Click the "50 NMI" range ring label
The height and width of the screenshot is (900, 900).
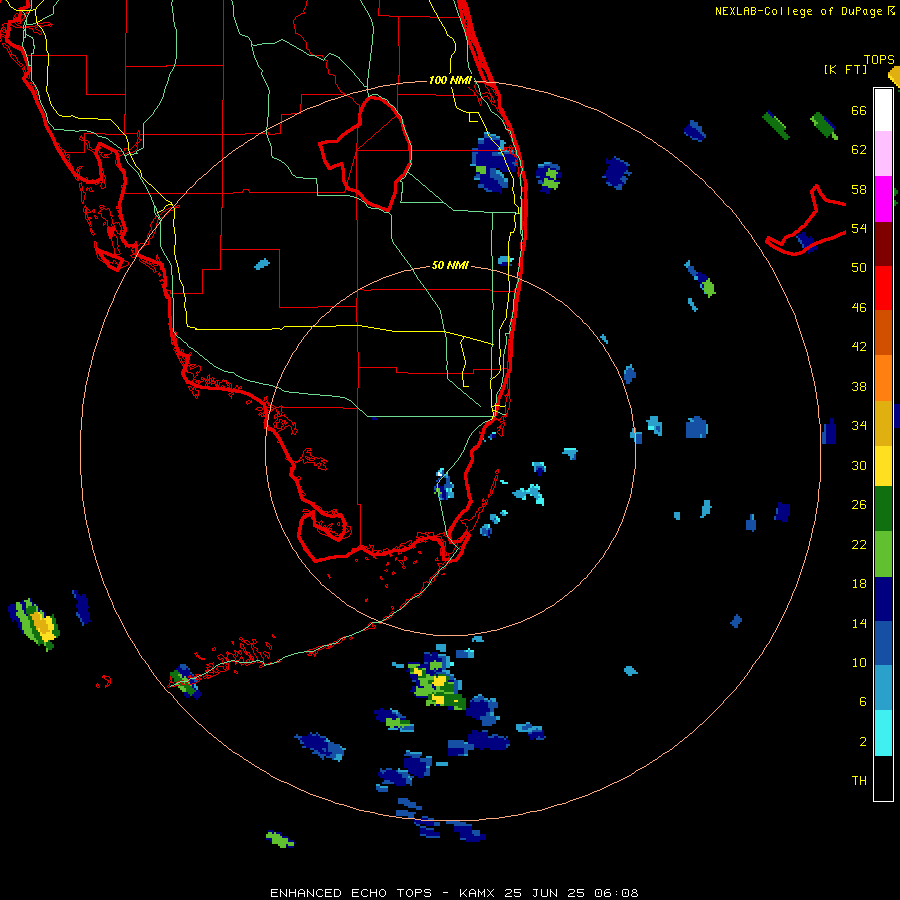tap(450, 265)
